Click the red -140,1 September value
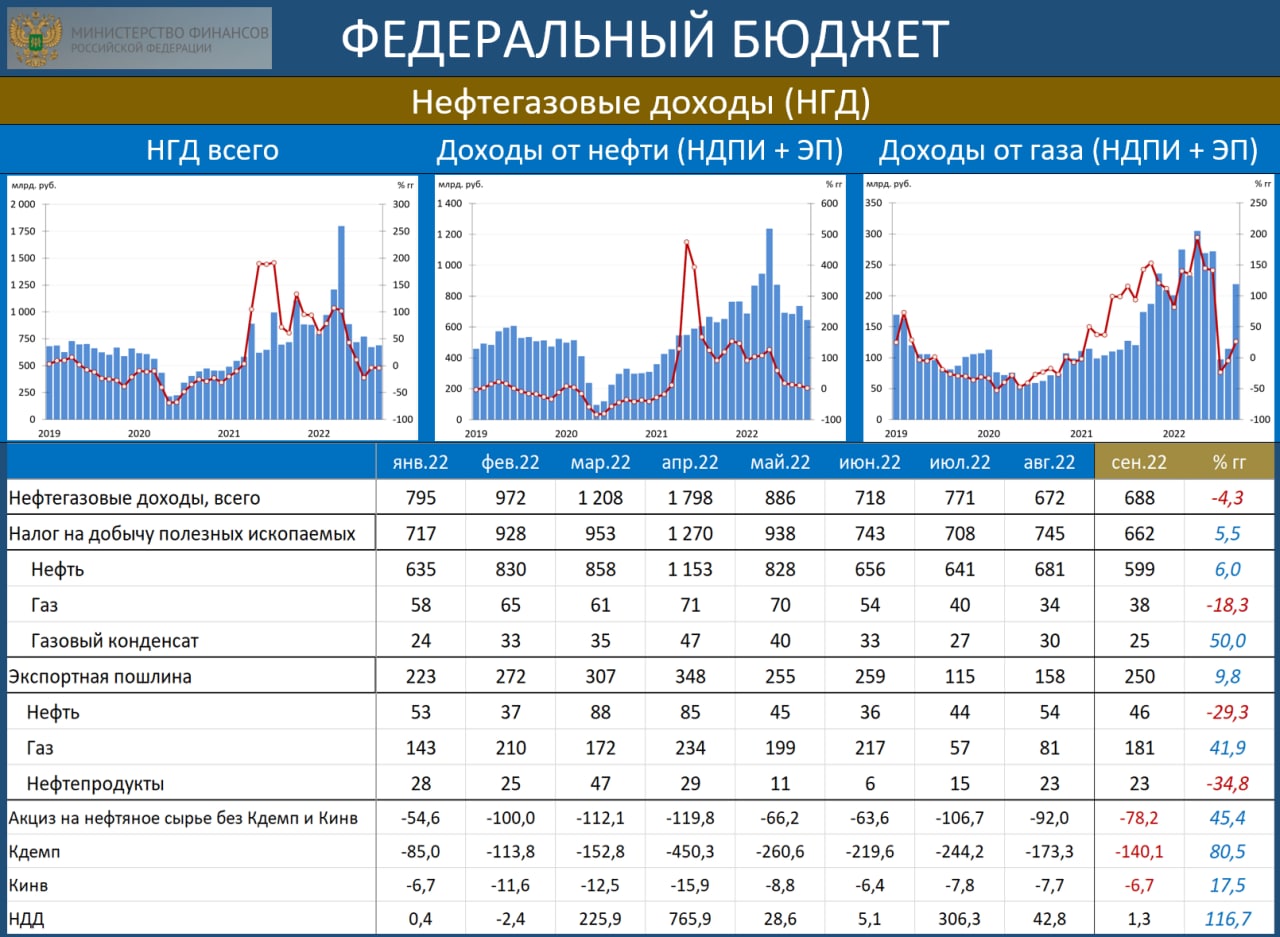Viewport: 1280px width, 937px height. click(x=1139, y=854)
